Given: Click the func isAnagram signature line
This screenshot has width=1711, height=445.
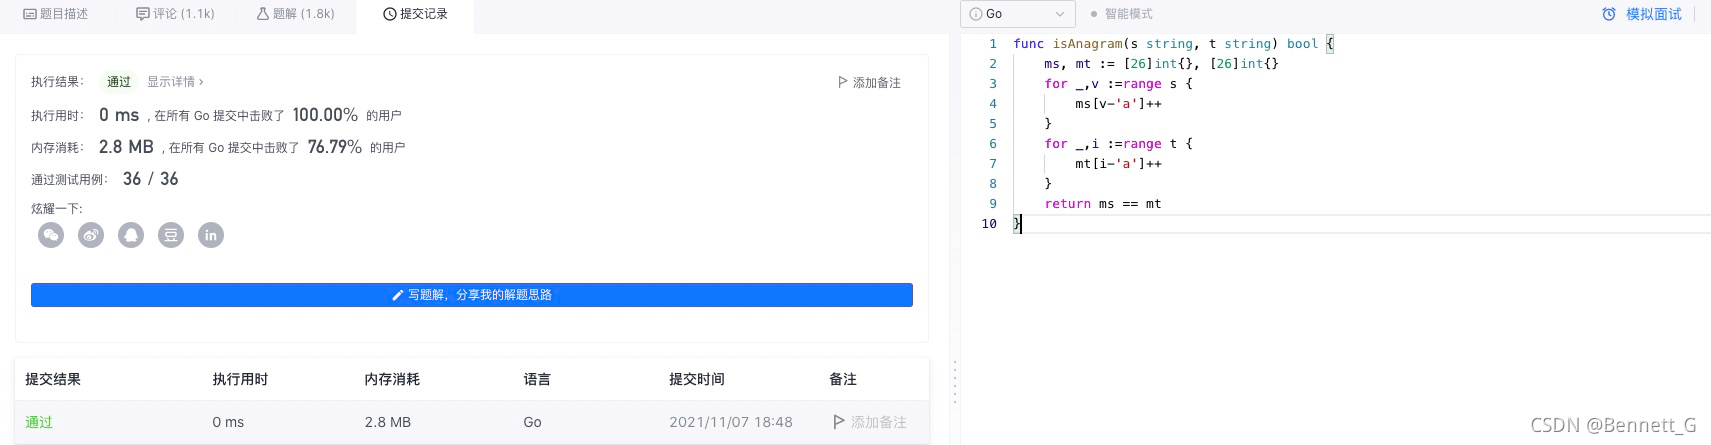Looking at the screenshot, I should pos(1174,44).
